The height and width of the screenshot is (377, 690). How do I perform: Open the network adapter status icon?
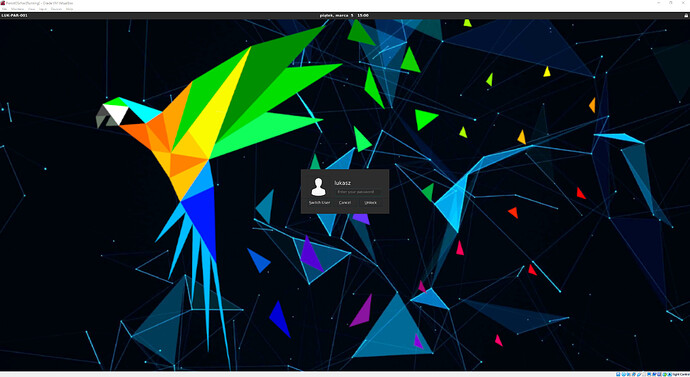634,374
